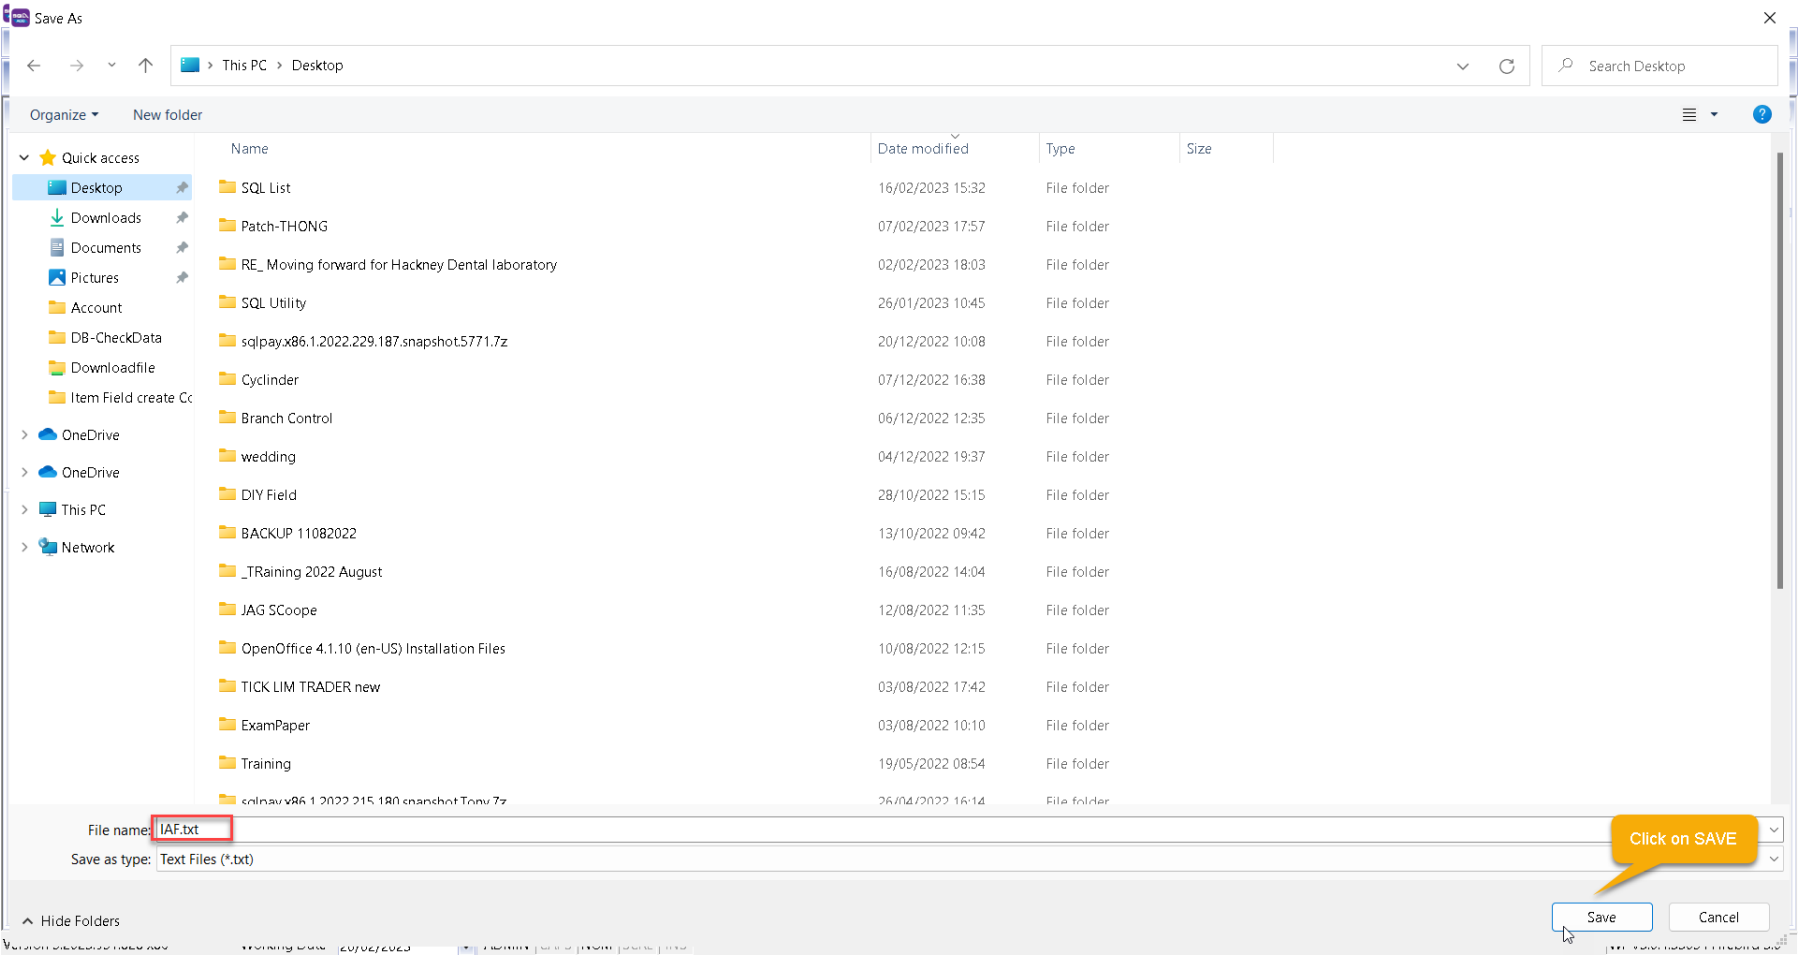Click the change view layout icon
The width and height of the screenshot is (1800, 957).
(x=1689, y=115)
